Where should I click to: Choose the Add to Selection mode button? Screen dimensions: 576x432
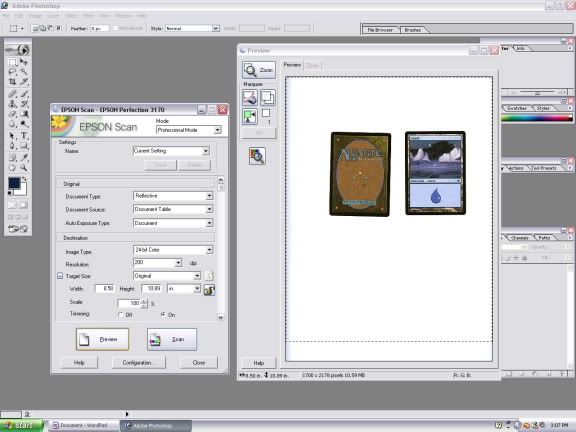tap(43, 28)
